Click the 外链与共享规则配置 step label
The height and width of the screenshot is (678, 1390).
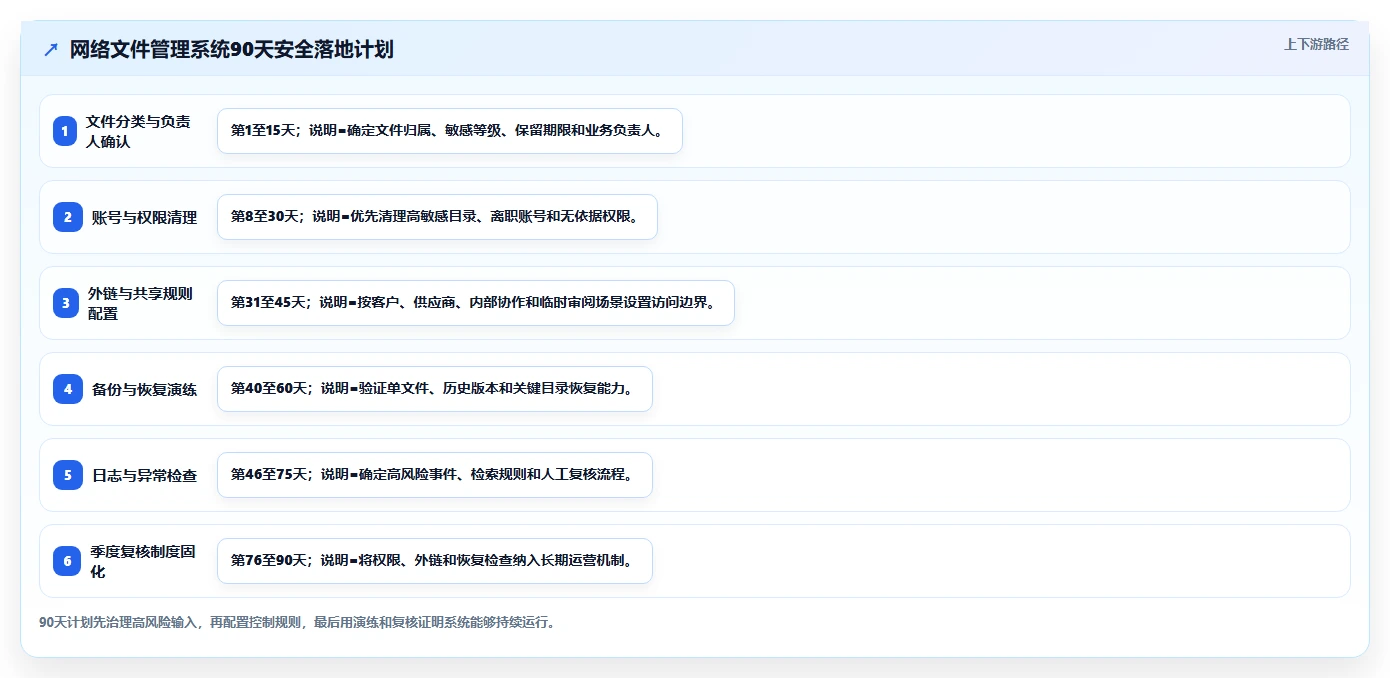140,303
